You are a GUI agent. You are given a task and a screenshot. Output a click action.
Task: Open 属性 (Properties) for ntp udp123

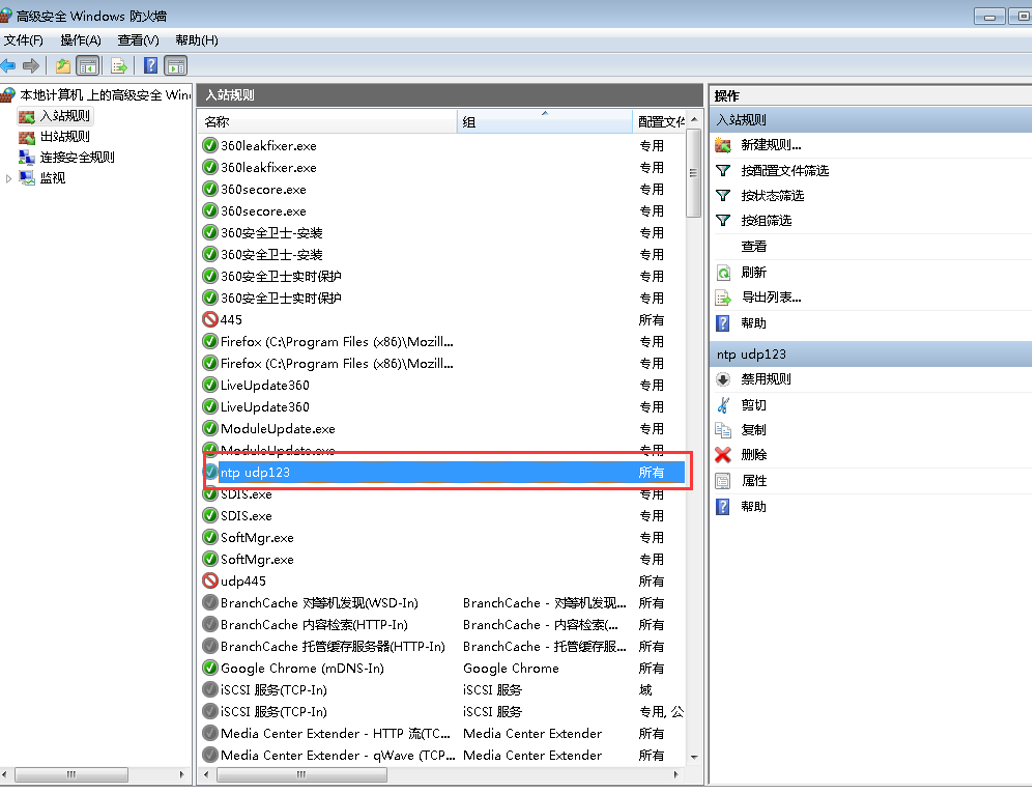(x=754, y=481)
